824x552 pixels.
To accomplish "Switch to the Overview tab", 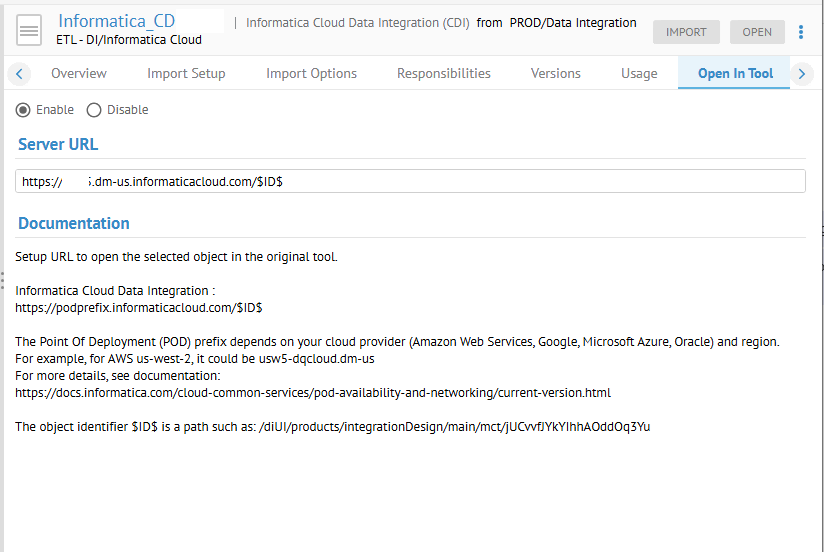I will click(79, 73).
